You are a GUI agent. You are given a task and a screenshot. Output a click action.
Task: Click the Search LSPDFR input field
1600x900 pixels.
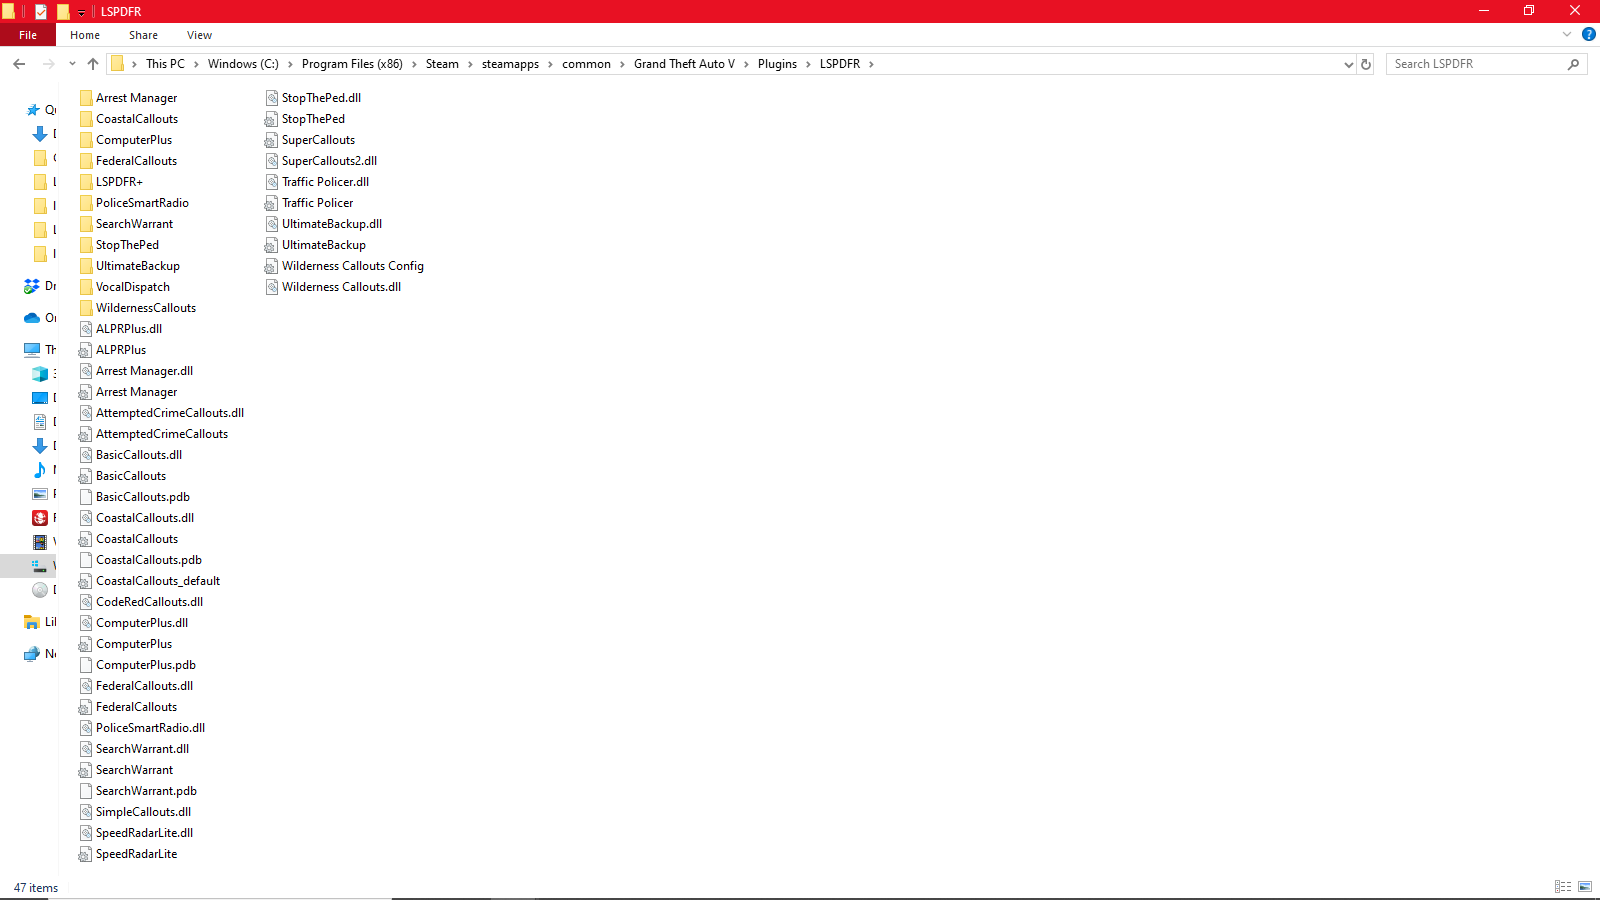tap(1486, 64)
